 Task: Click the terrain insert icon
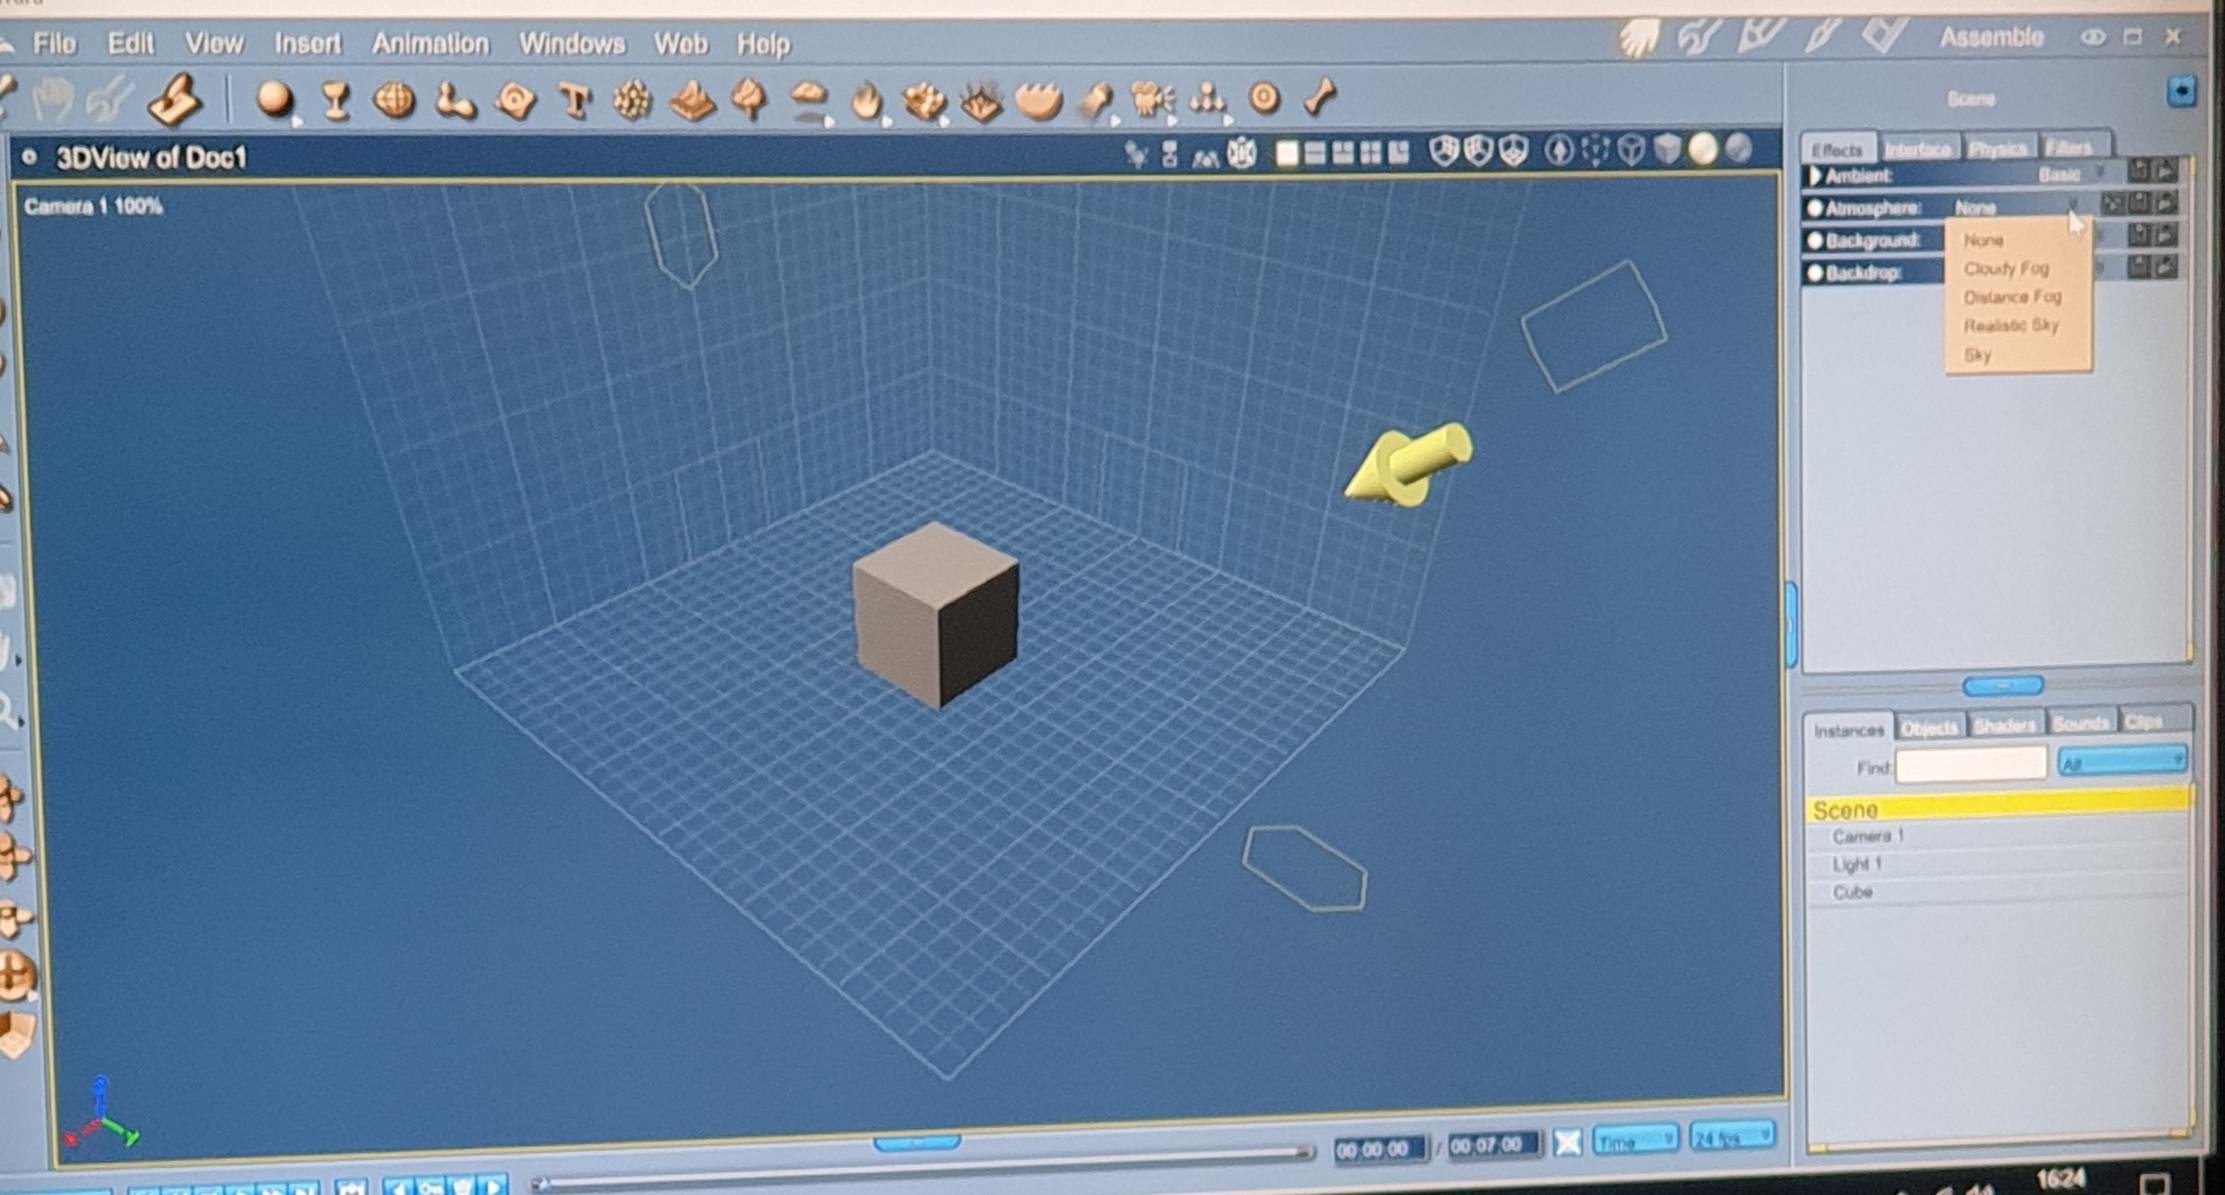click(691, 101)
